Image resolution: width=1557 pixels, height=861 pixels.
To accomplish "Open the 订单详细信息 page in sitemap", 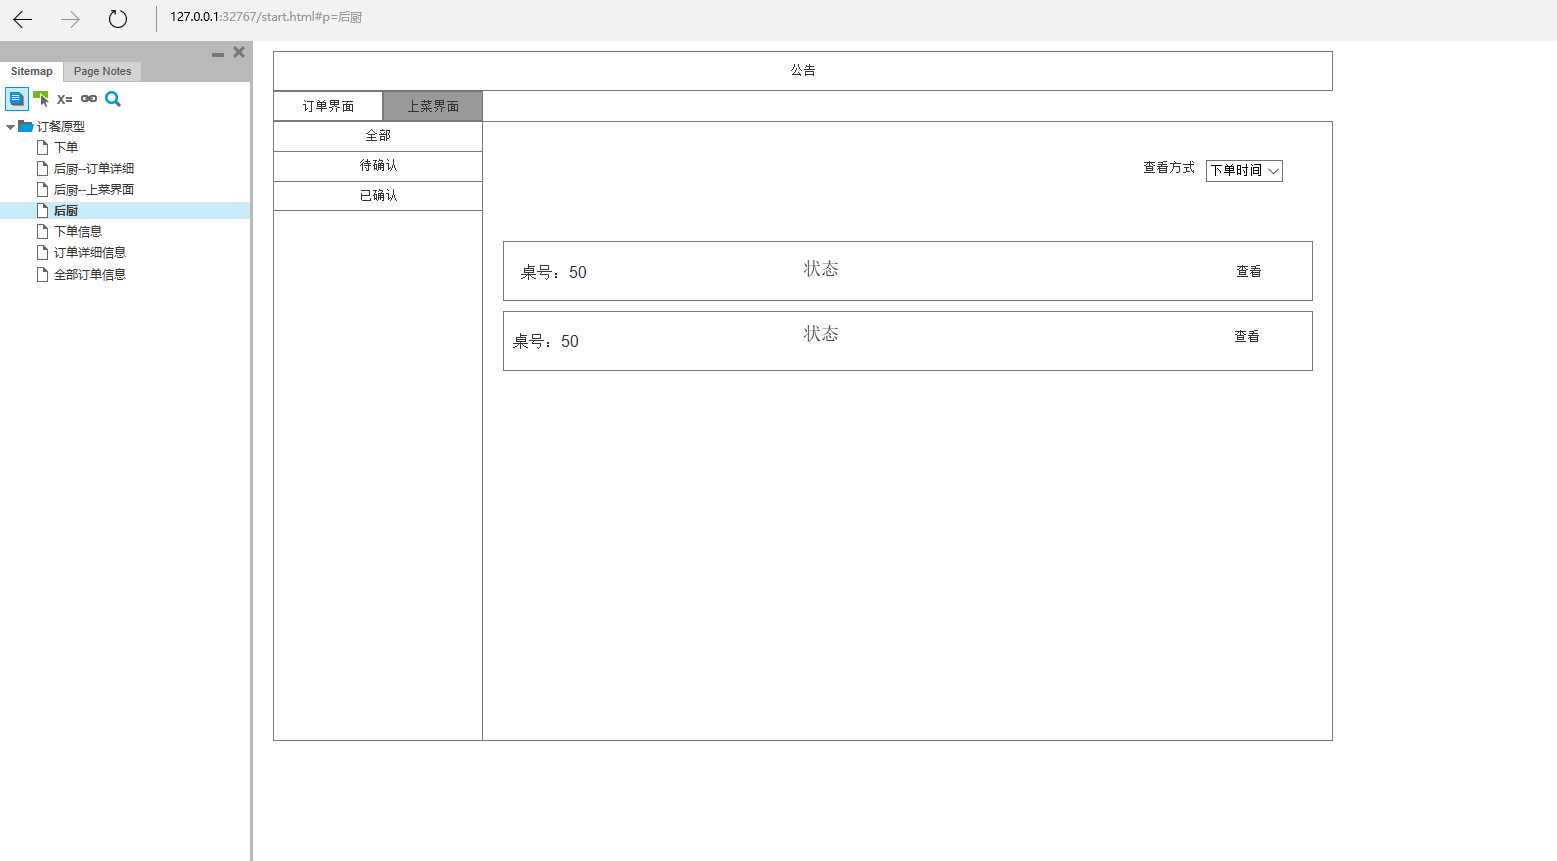I will click(x=90, y=253).
